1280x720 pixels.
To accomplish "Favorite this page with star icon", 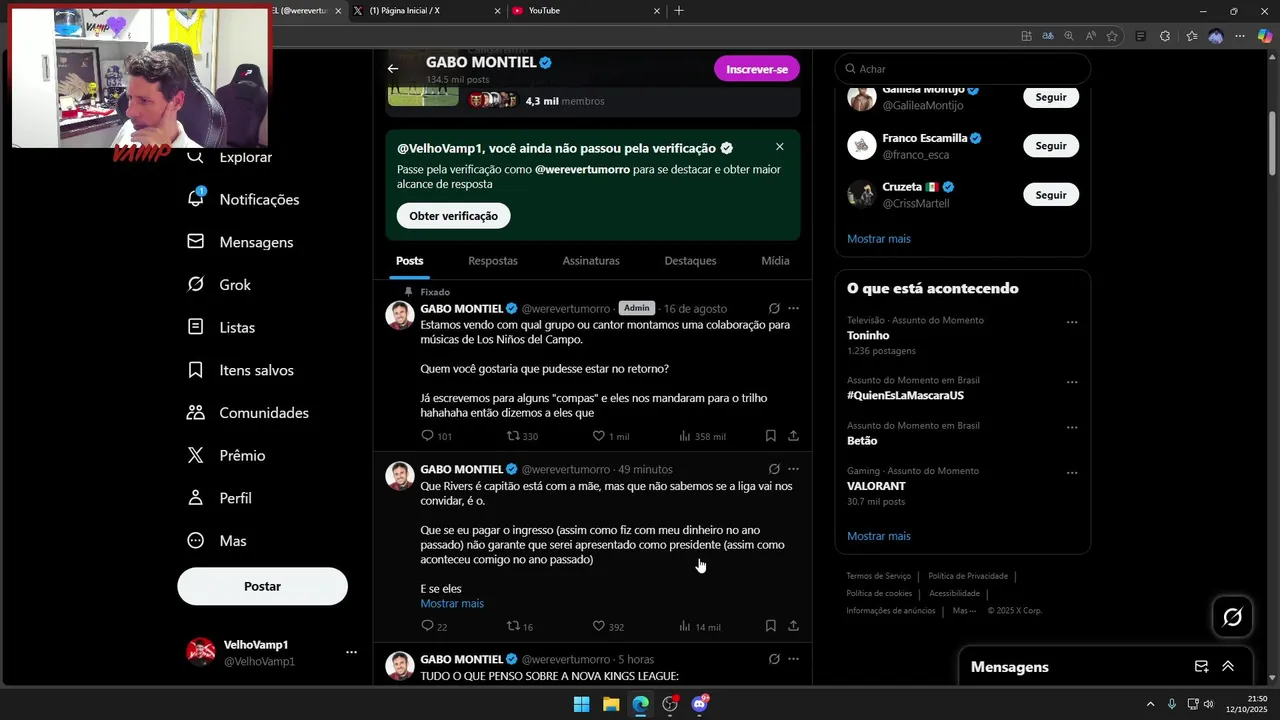I will pyautogui.click(x=1112, y=36).
